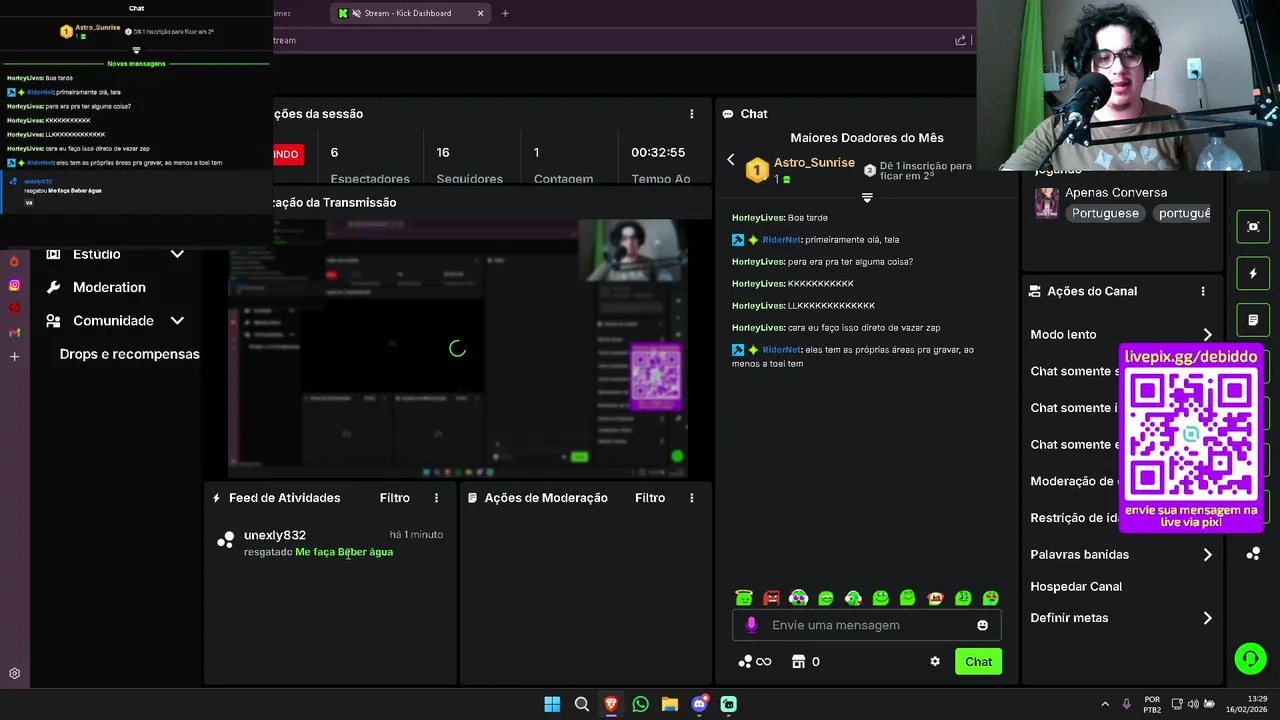The image size is (1280, 720).
Task: Close the Stream - Kick Dashboard tab
Action: 480,13
